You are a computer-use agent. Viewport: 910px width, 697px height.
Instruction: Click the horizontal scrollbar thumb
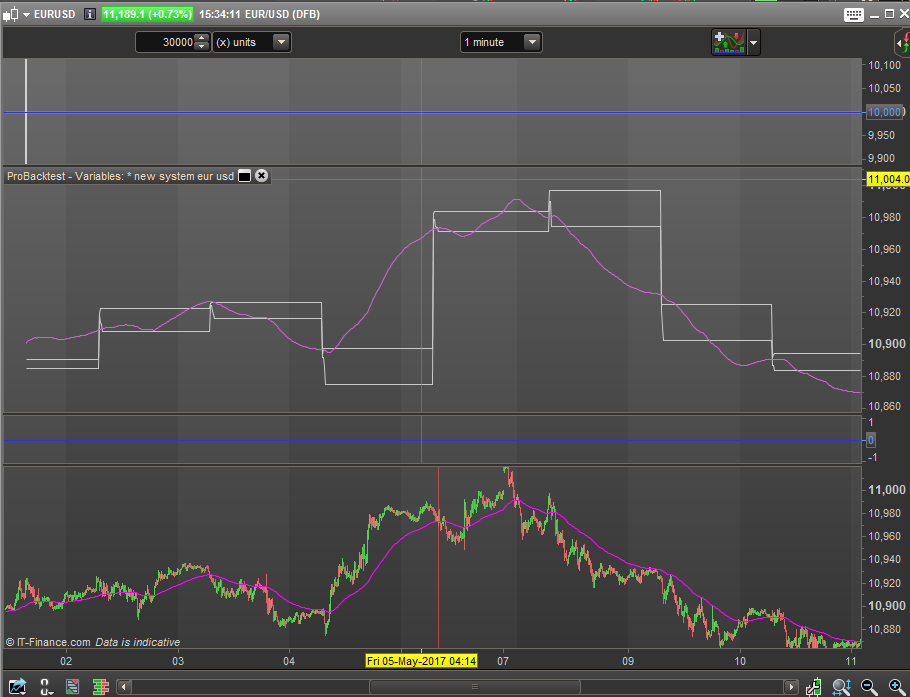[x=475, y=687]
